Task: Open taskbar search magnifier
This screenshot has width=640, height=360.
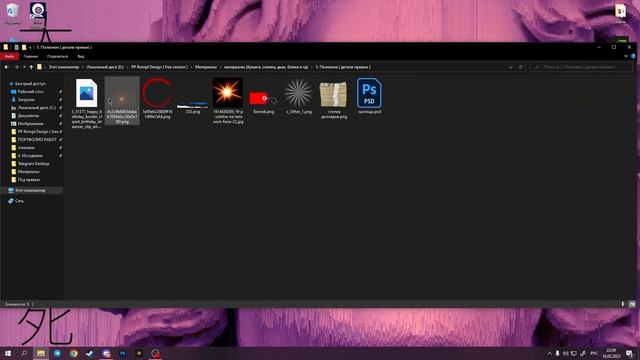Action: tap(24, 353)
